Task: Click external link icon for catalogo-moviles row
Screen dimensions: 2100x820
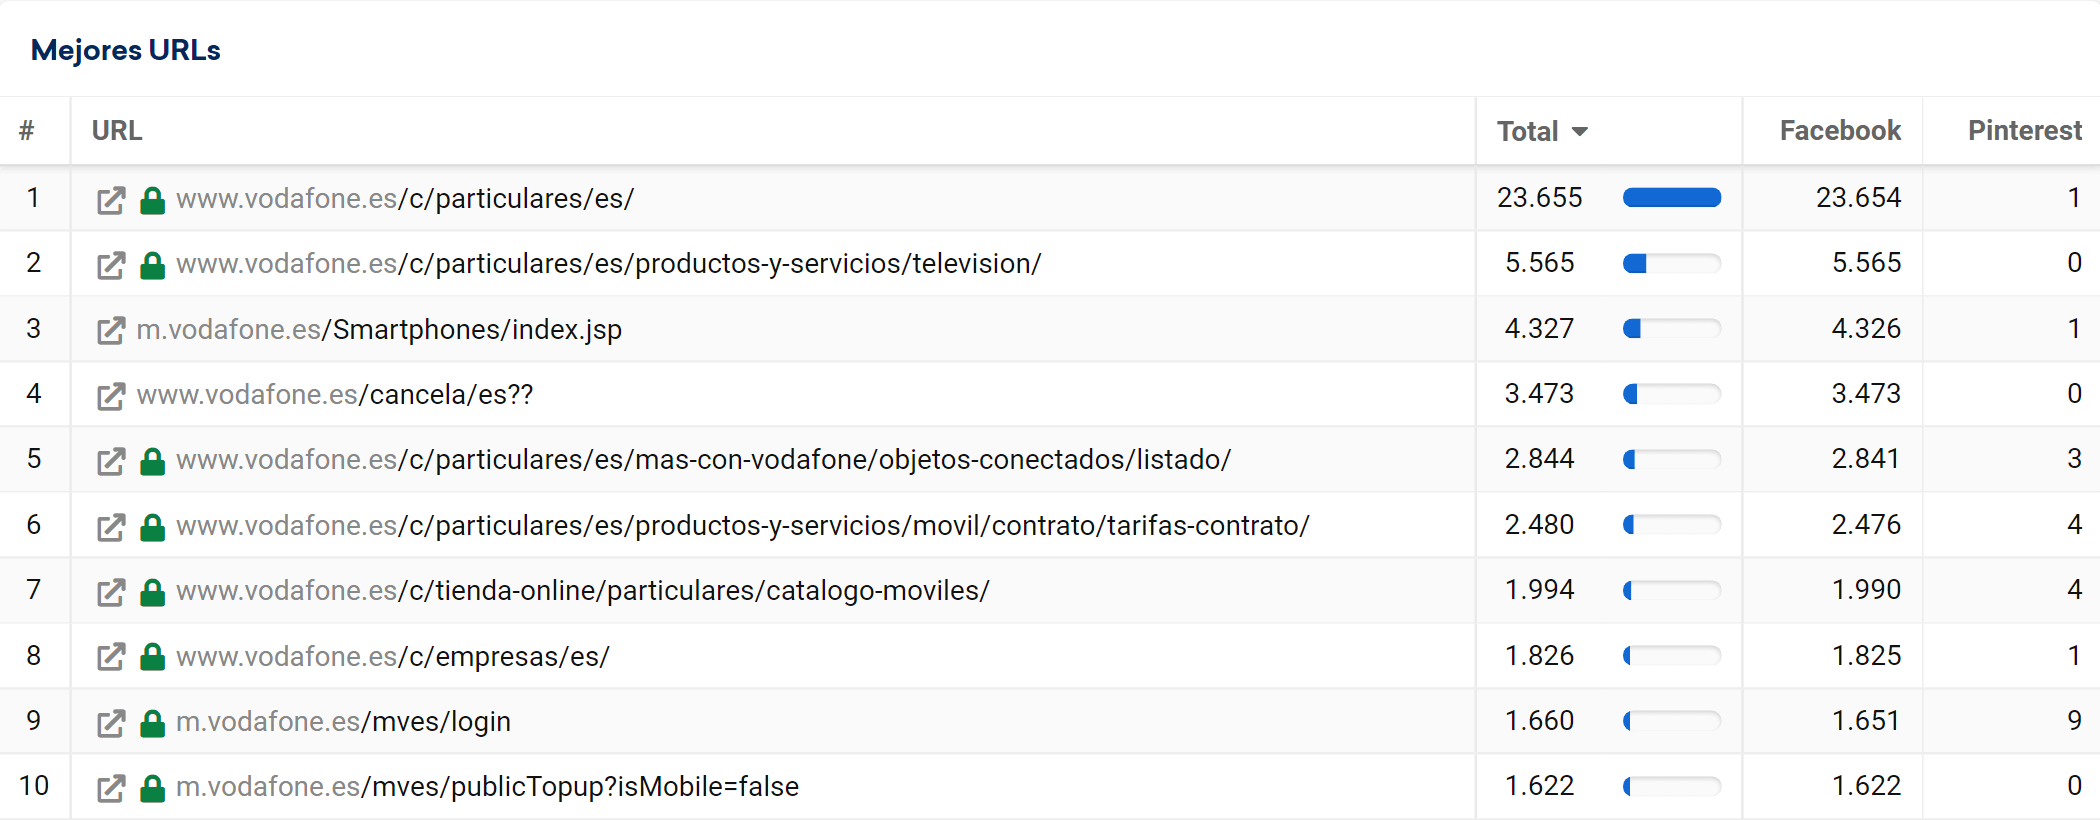Action: (110, 592)
